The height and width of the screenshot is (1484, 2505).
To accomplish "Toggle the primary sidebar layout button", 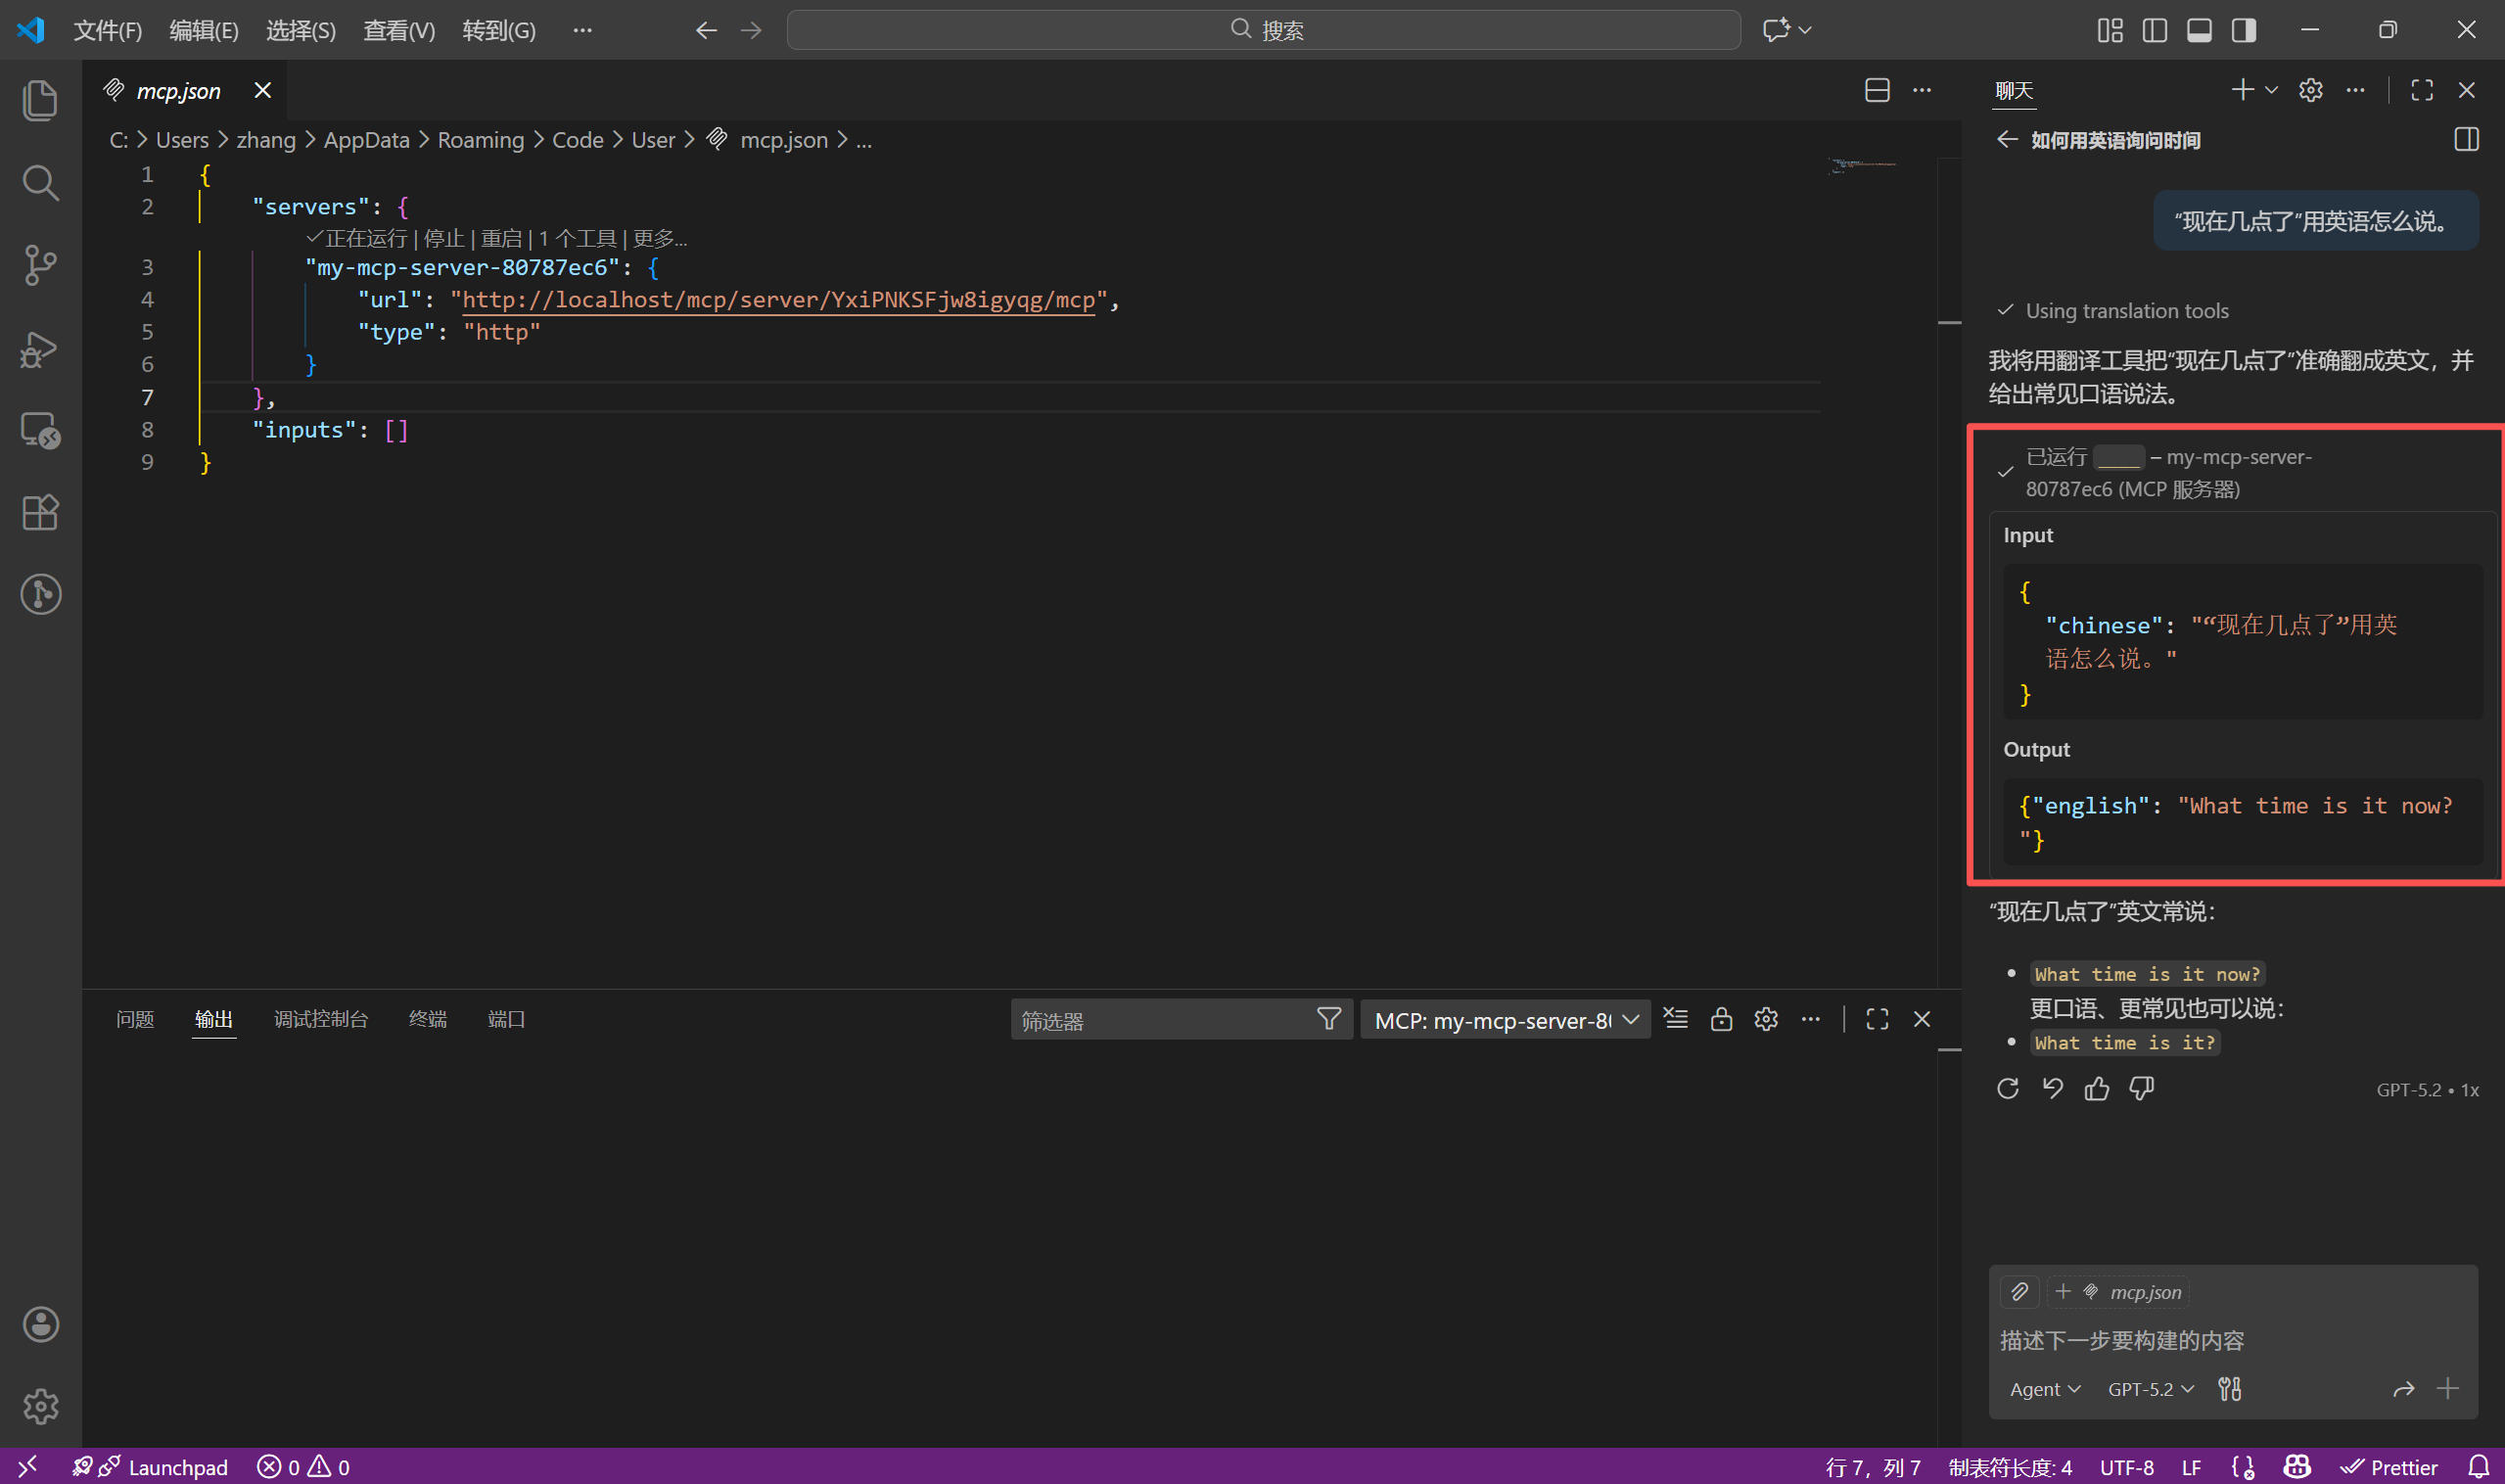I will click(x=2155, y=30).
